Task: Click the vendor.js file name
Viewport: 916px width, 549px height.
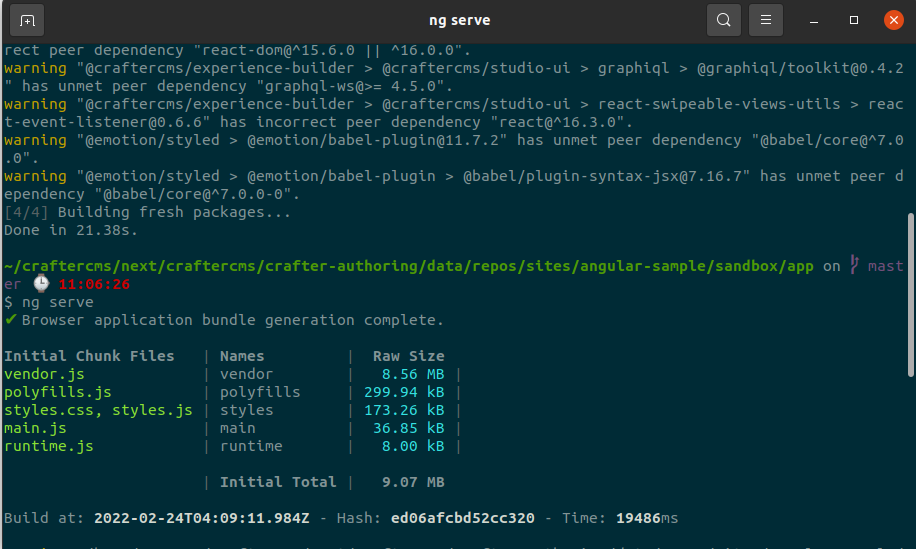Action: tap(46, 374)
